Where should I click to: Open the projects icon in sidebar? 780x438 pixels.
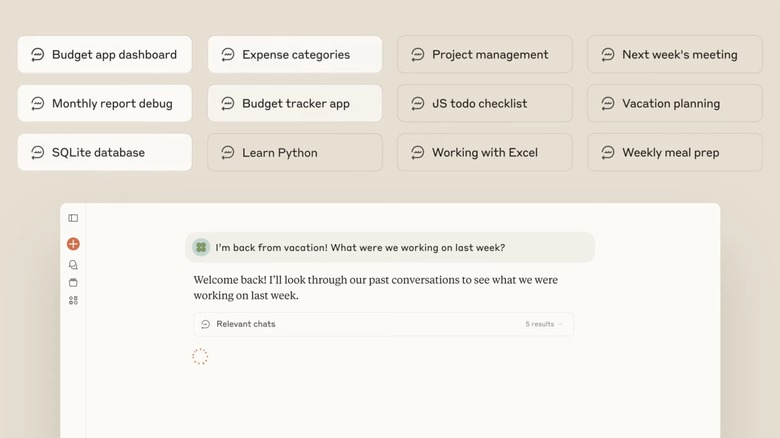tap(73, 283)
